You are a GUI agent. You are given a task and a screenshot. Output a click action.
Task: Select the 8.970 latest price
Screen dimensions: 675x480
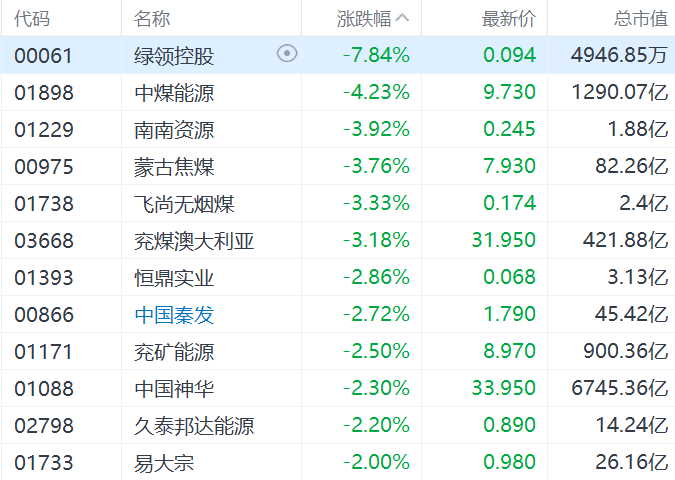click(509, 351)
